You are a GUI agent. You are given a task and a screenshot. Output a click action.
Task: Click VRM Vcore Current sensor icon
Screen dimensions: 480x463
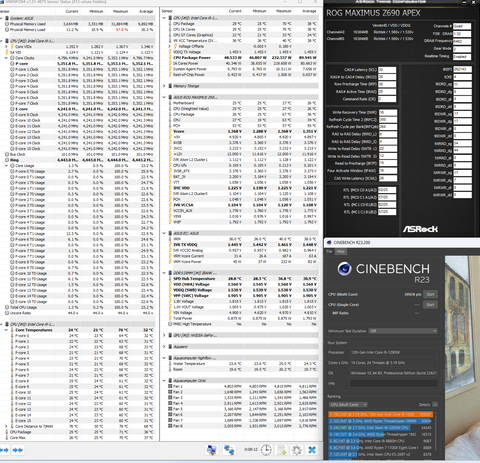[x=170, y=256]
